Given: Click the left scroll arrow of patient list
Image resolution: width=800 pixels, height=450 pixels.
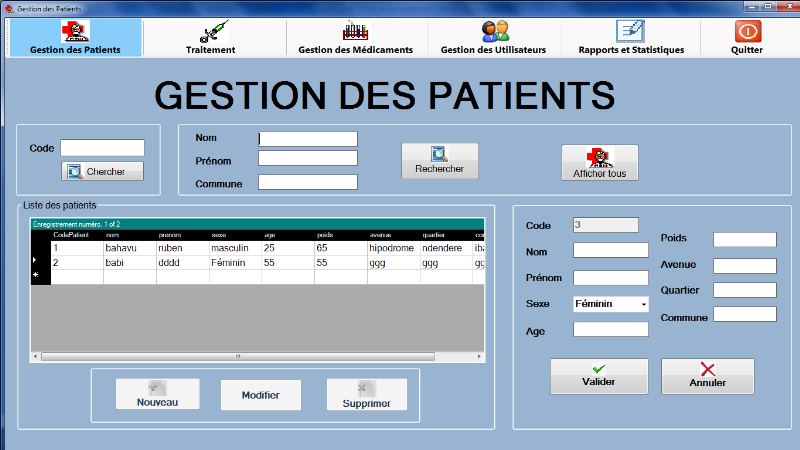Looking at the screenshot, I should point(35,357).
